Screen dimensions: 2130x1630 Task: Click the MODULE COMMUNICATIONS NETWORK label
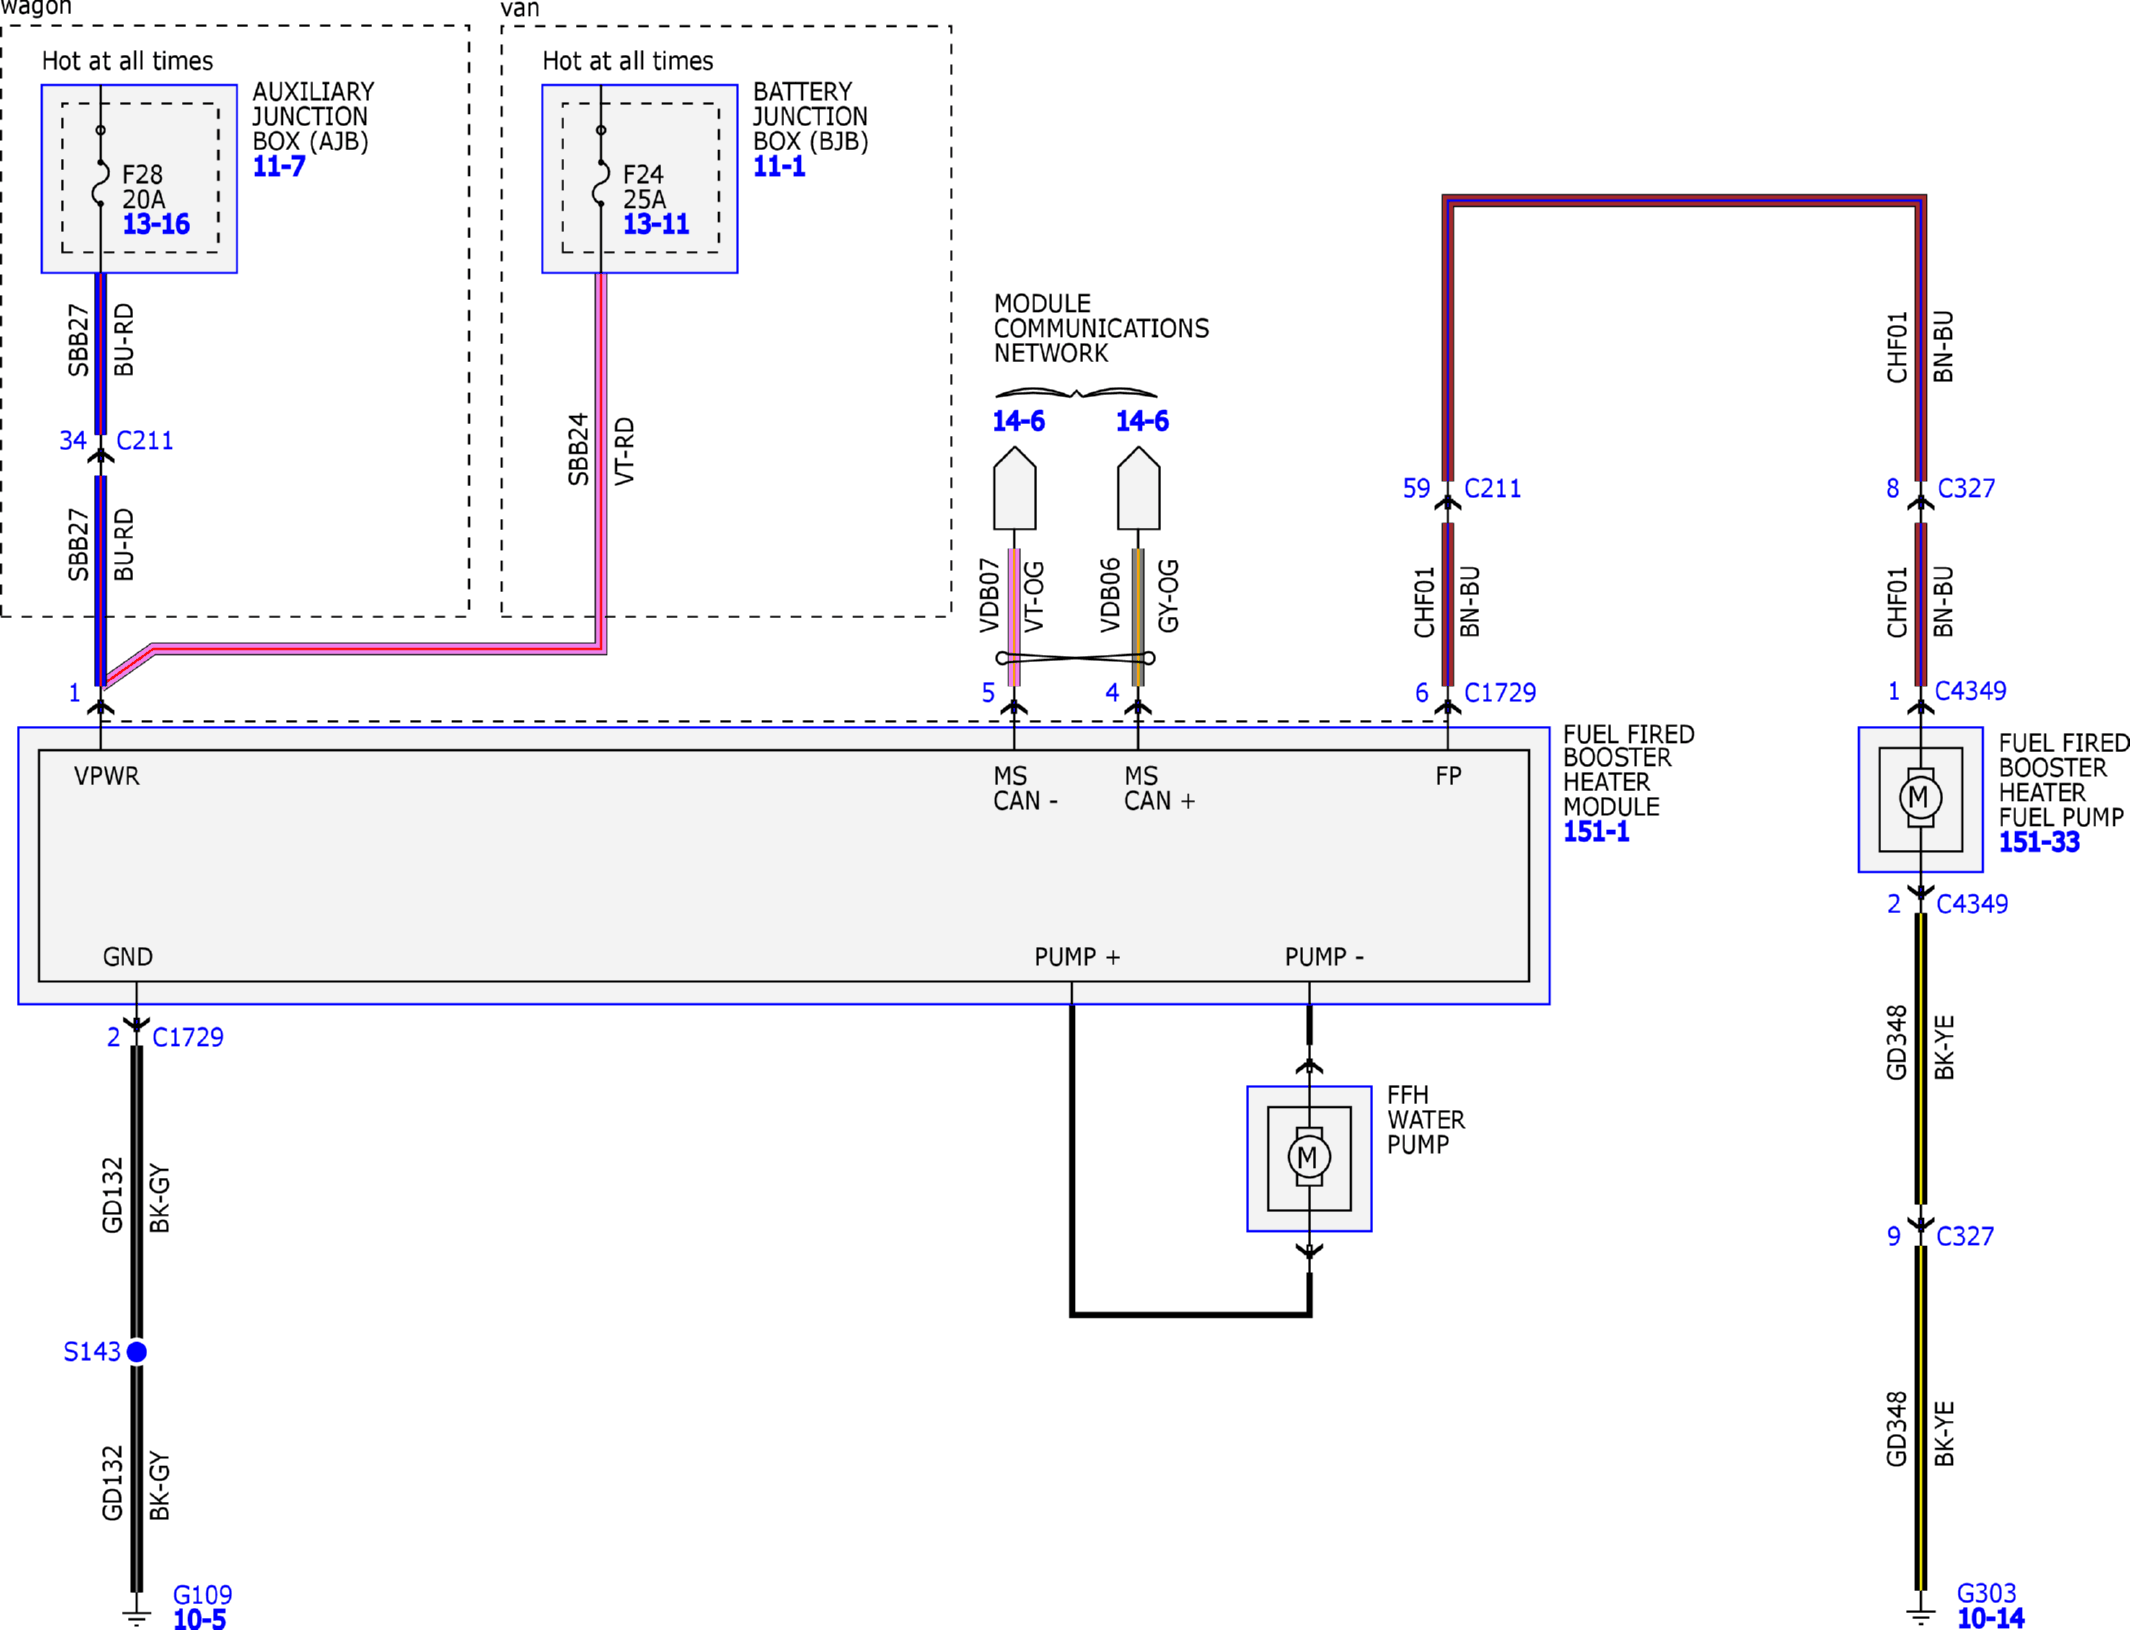[1101, 329]
